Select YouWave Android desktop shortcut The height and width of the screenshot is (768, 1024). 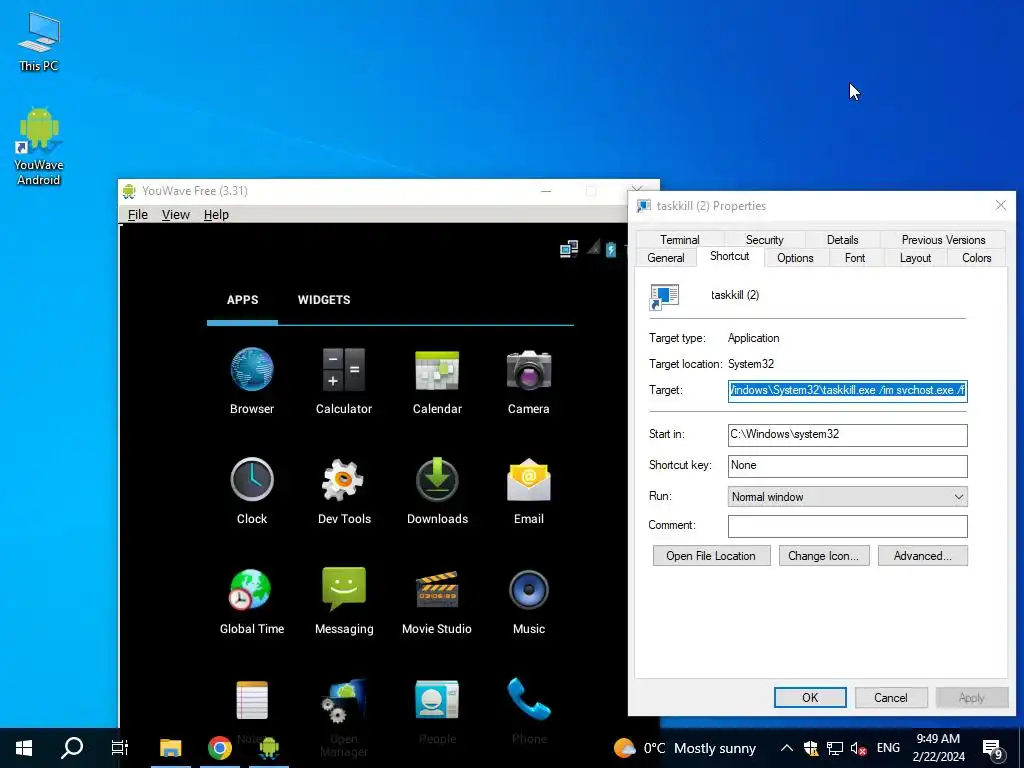pyautogui.click(x=39, y=146)
